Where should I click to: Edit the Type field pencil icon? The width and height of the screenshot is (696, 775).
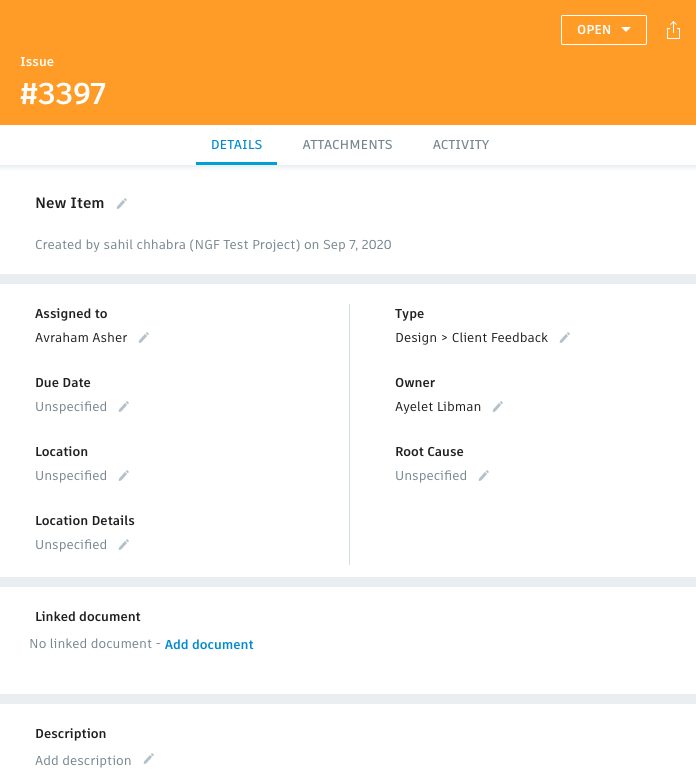[x=565, y=338]
